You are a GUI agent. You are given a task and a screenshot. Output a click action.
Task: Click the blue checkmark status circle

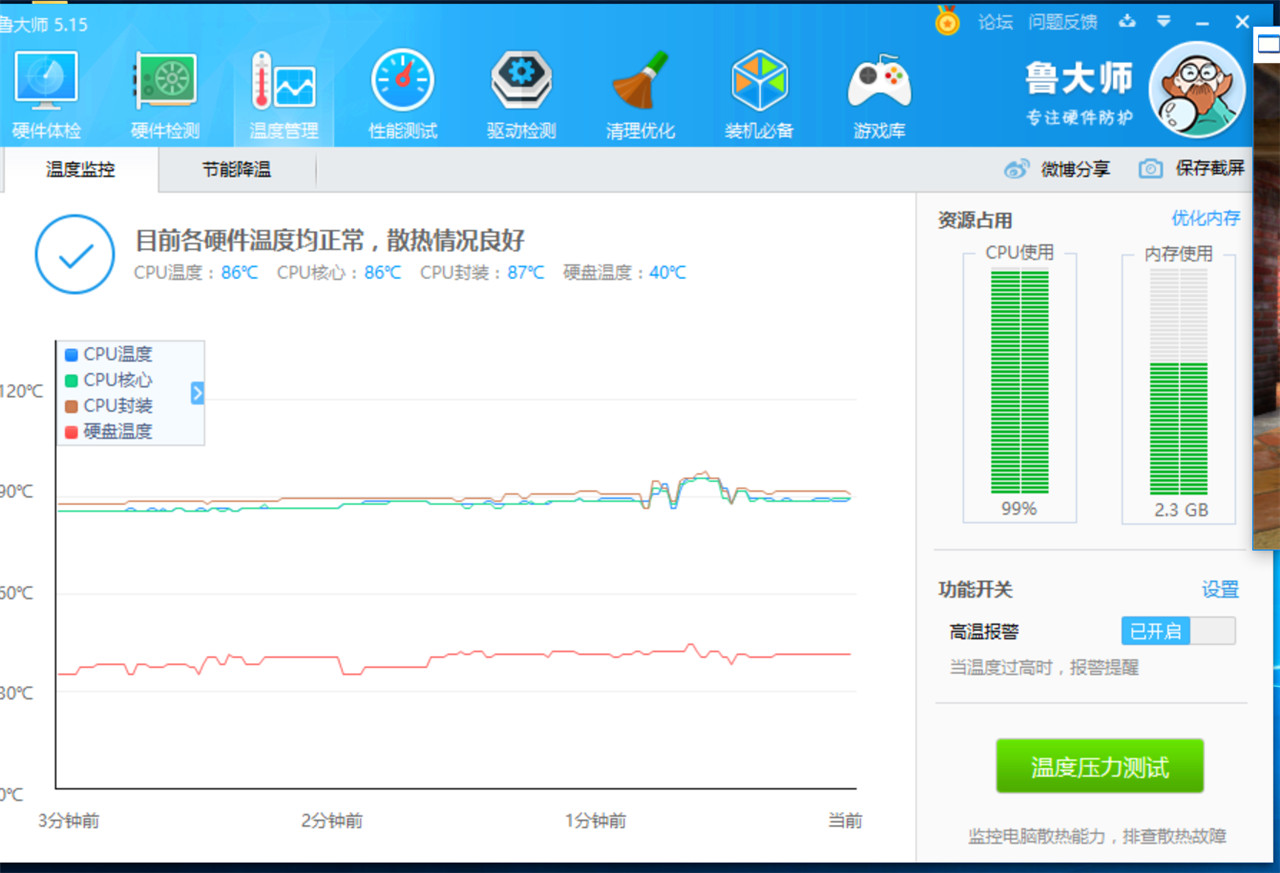tap(75, 254)
